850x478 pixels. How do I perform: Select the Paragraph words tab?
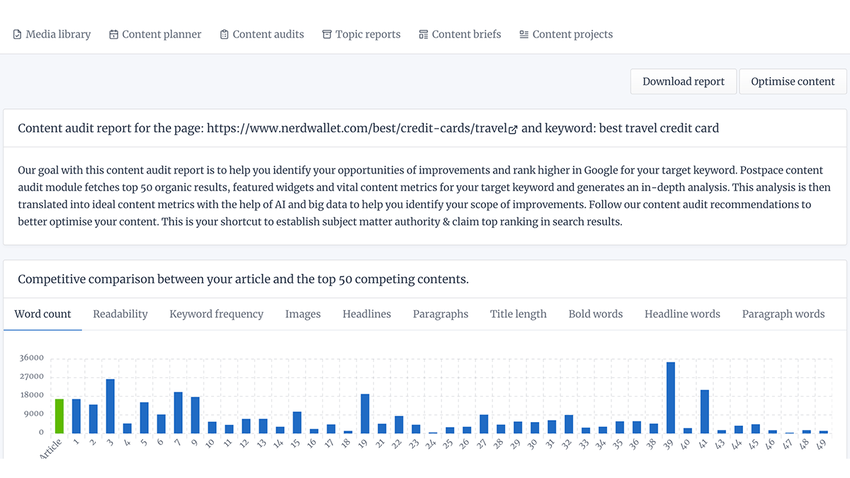pos(783,314)
